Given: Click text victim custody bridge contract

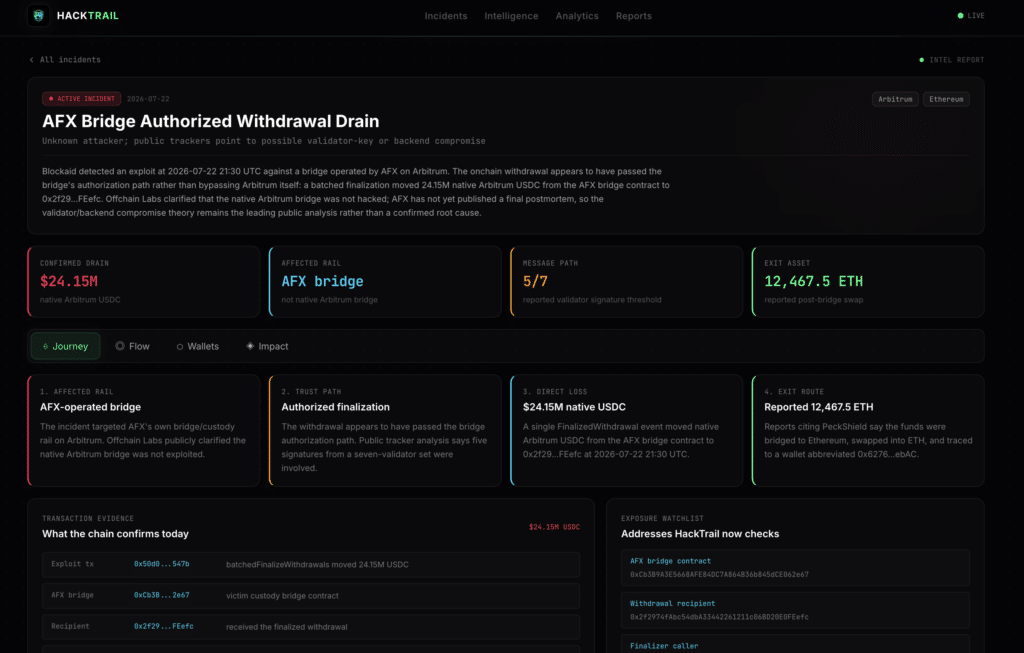Looking at the screenshot, I should (x=282, y=596).
